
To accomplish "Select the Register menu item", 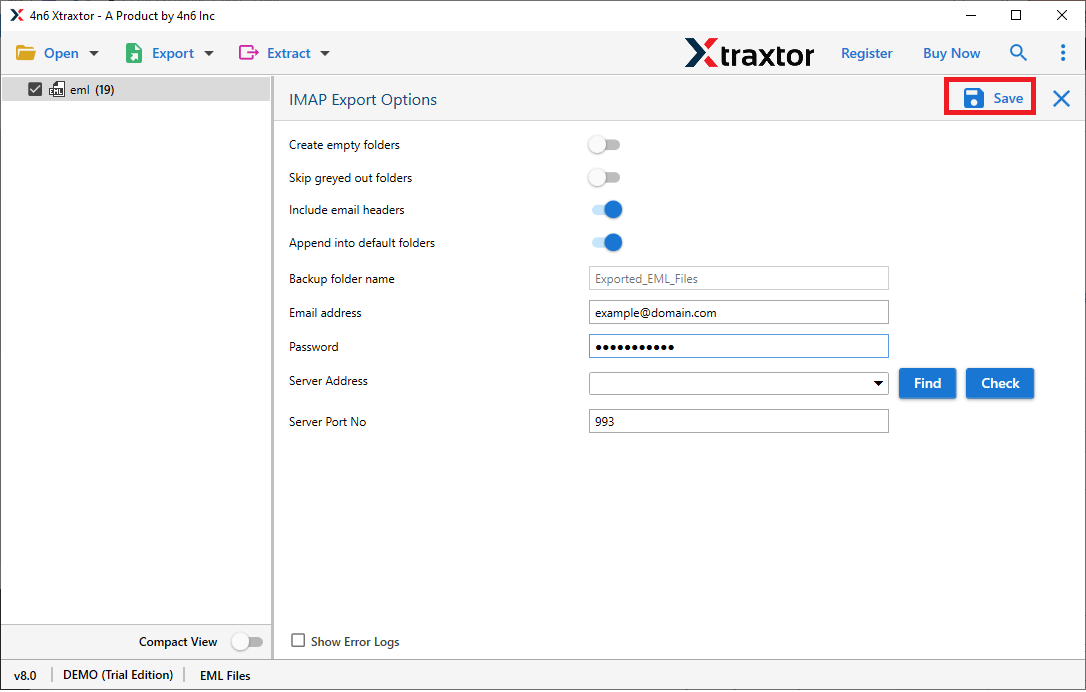I will [866, 52].
